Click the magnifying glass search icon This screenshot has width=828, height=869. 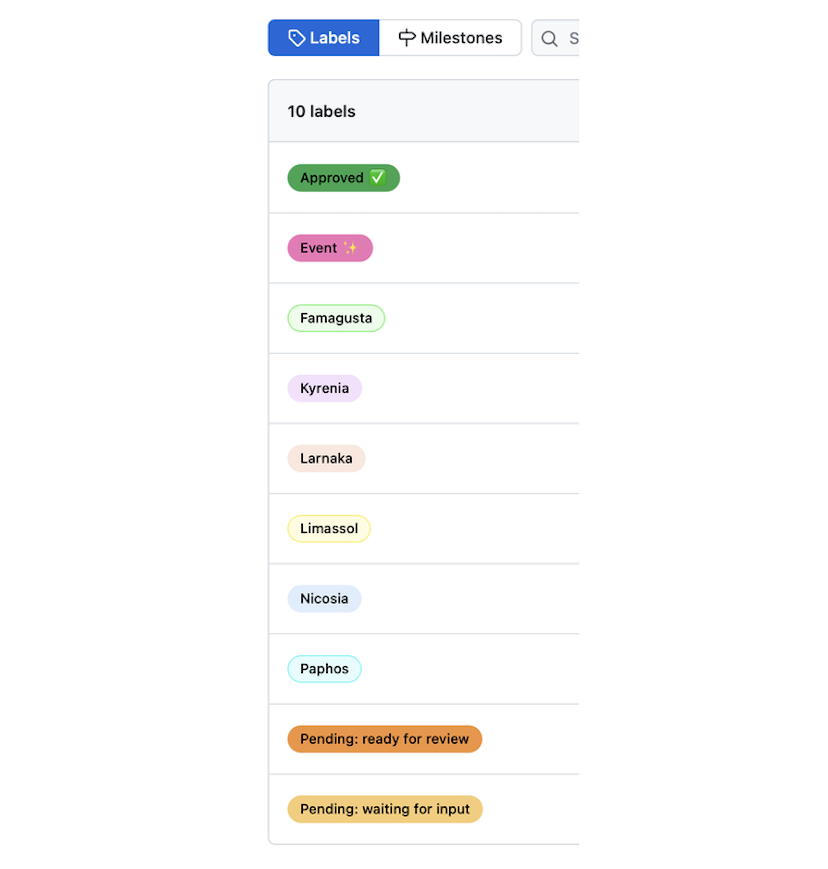pyautogui.click(x=548, y=38)
